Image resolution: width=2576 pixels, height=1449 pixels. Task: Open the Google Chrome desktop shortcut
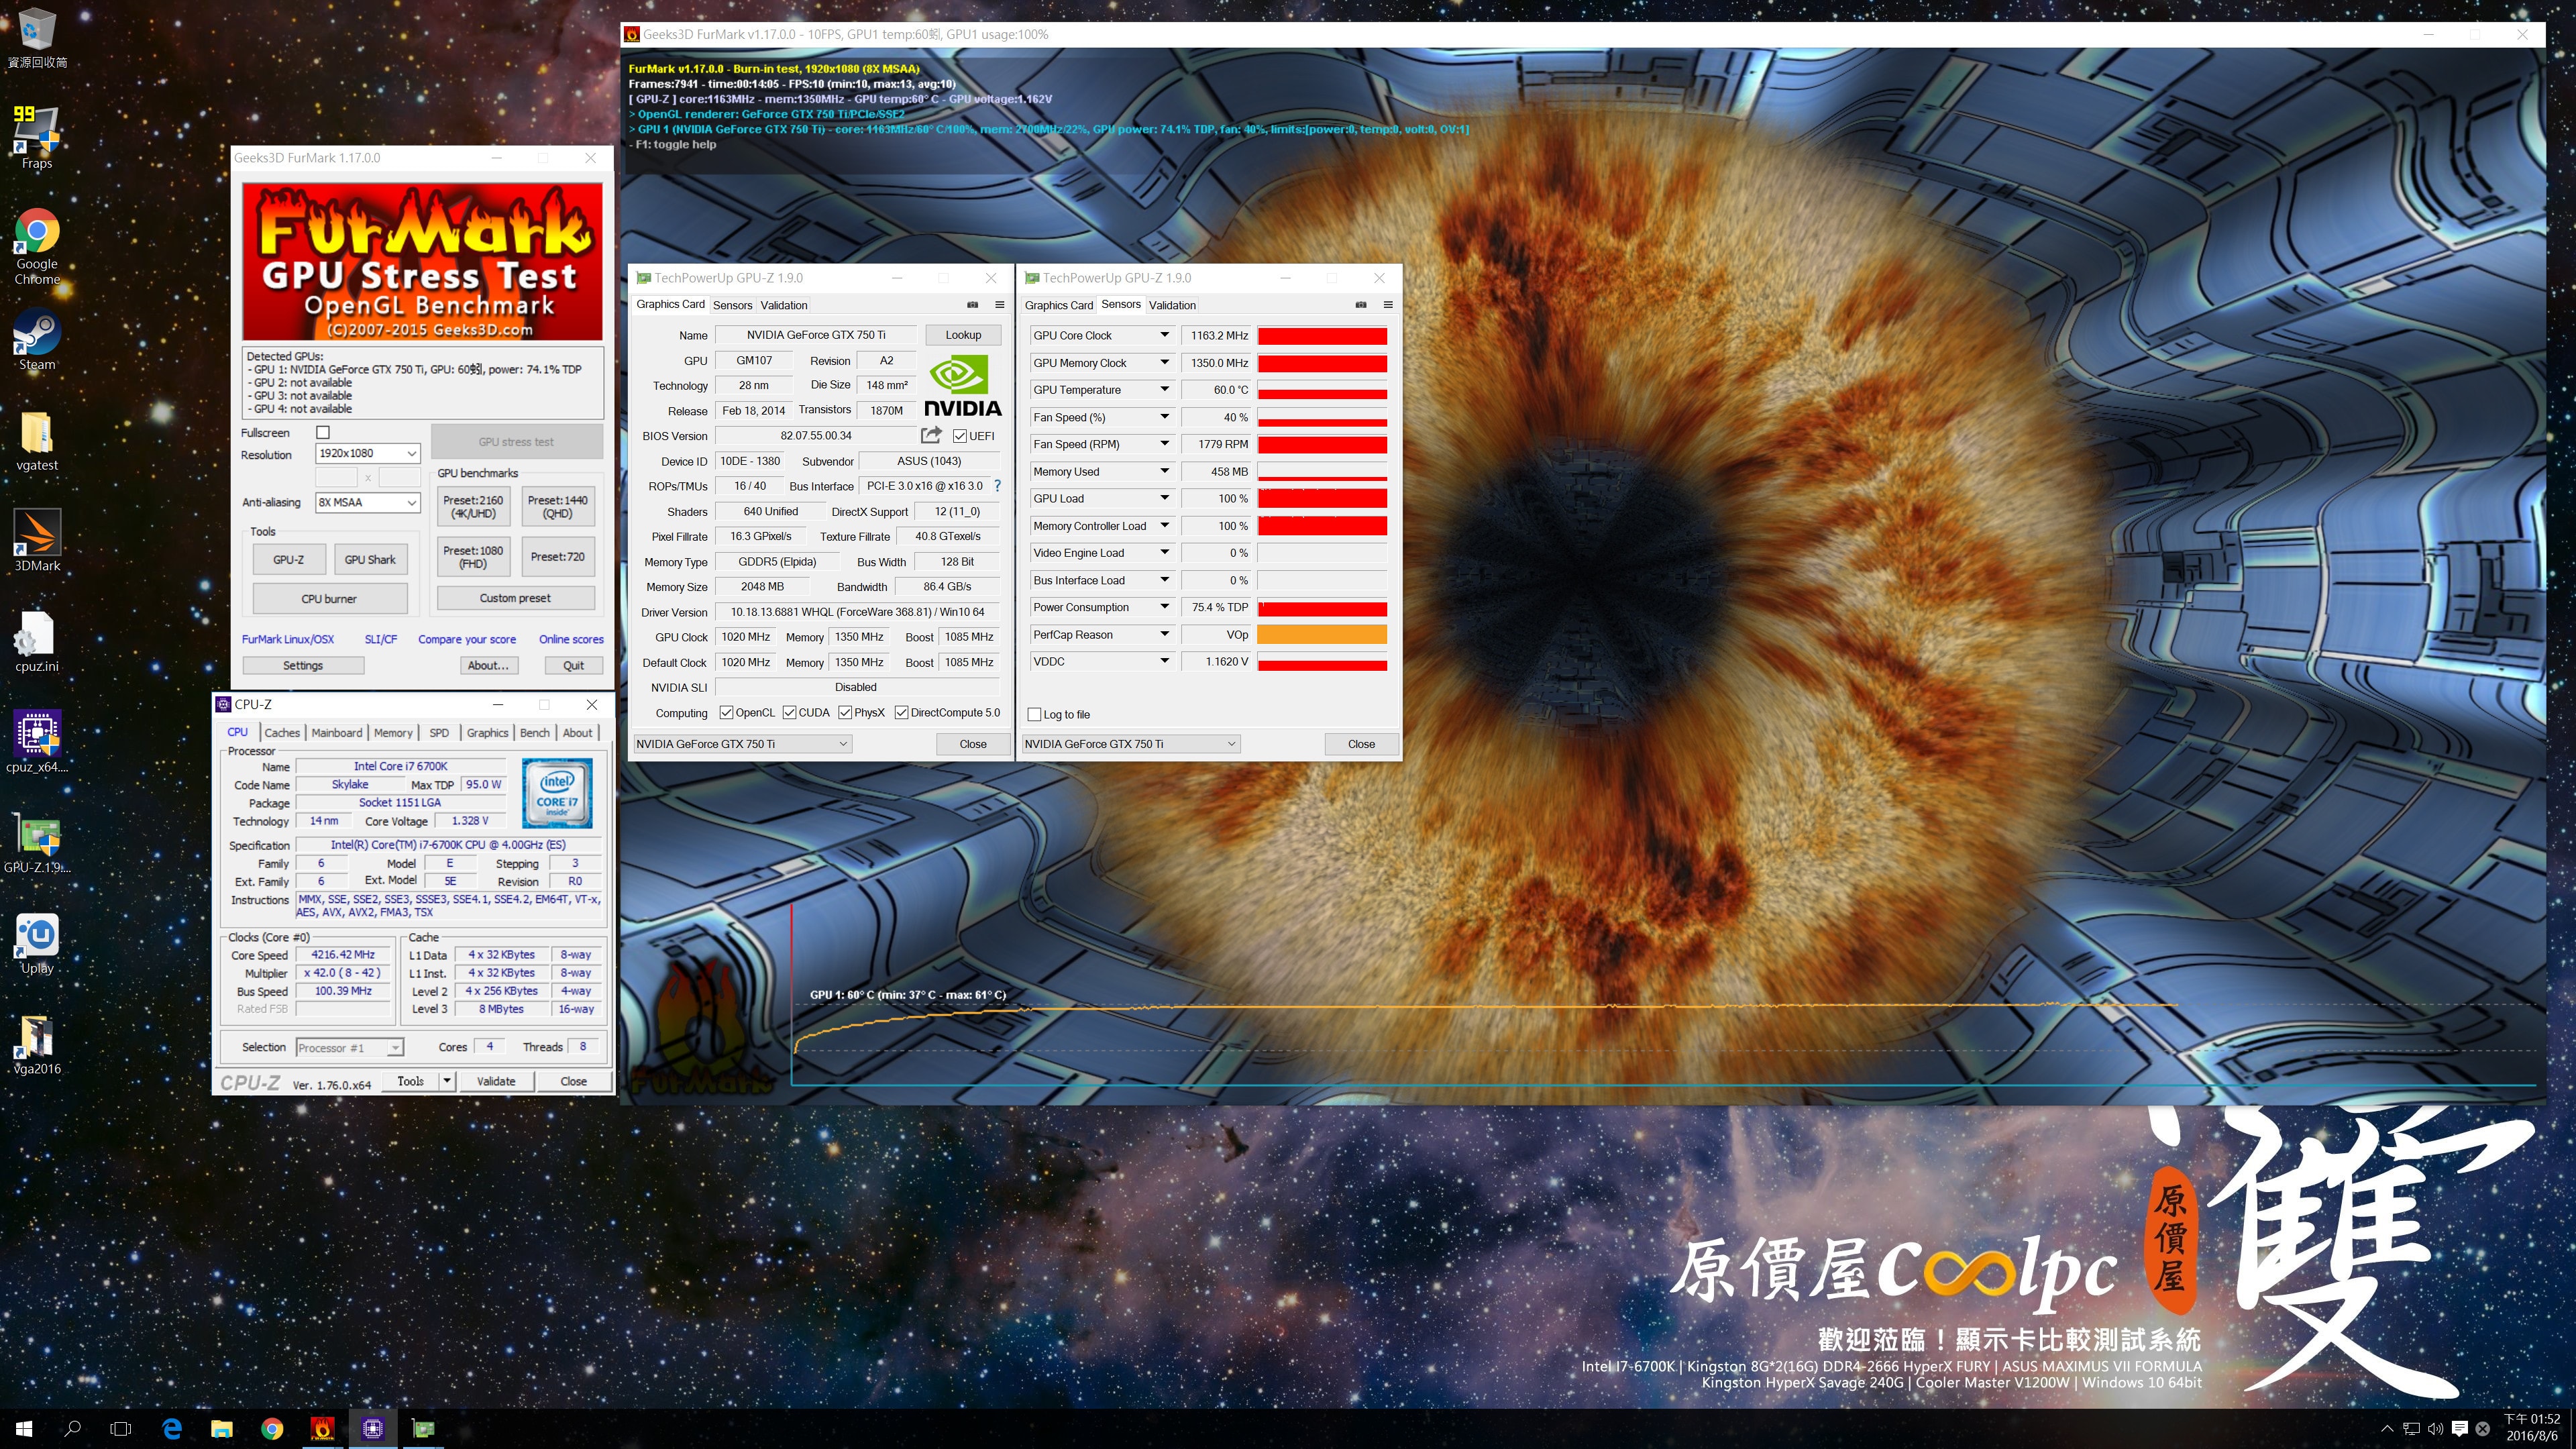point(37,247)
